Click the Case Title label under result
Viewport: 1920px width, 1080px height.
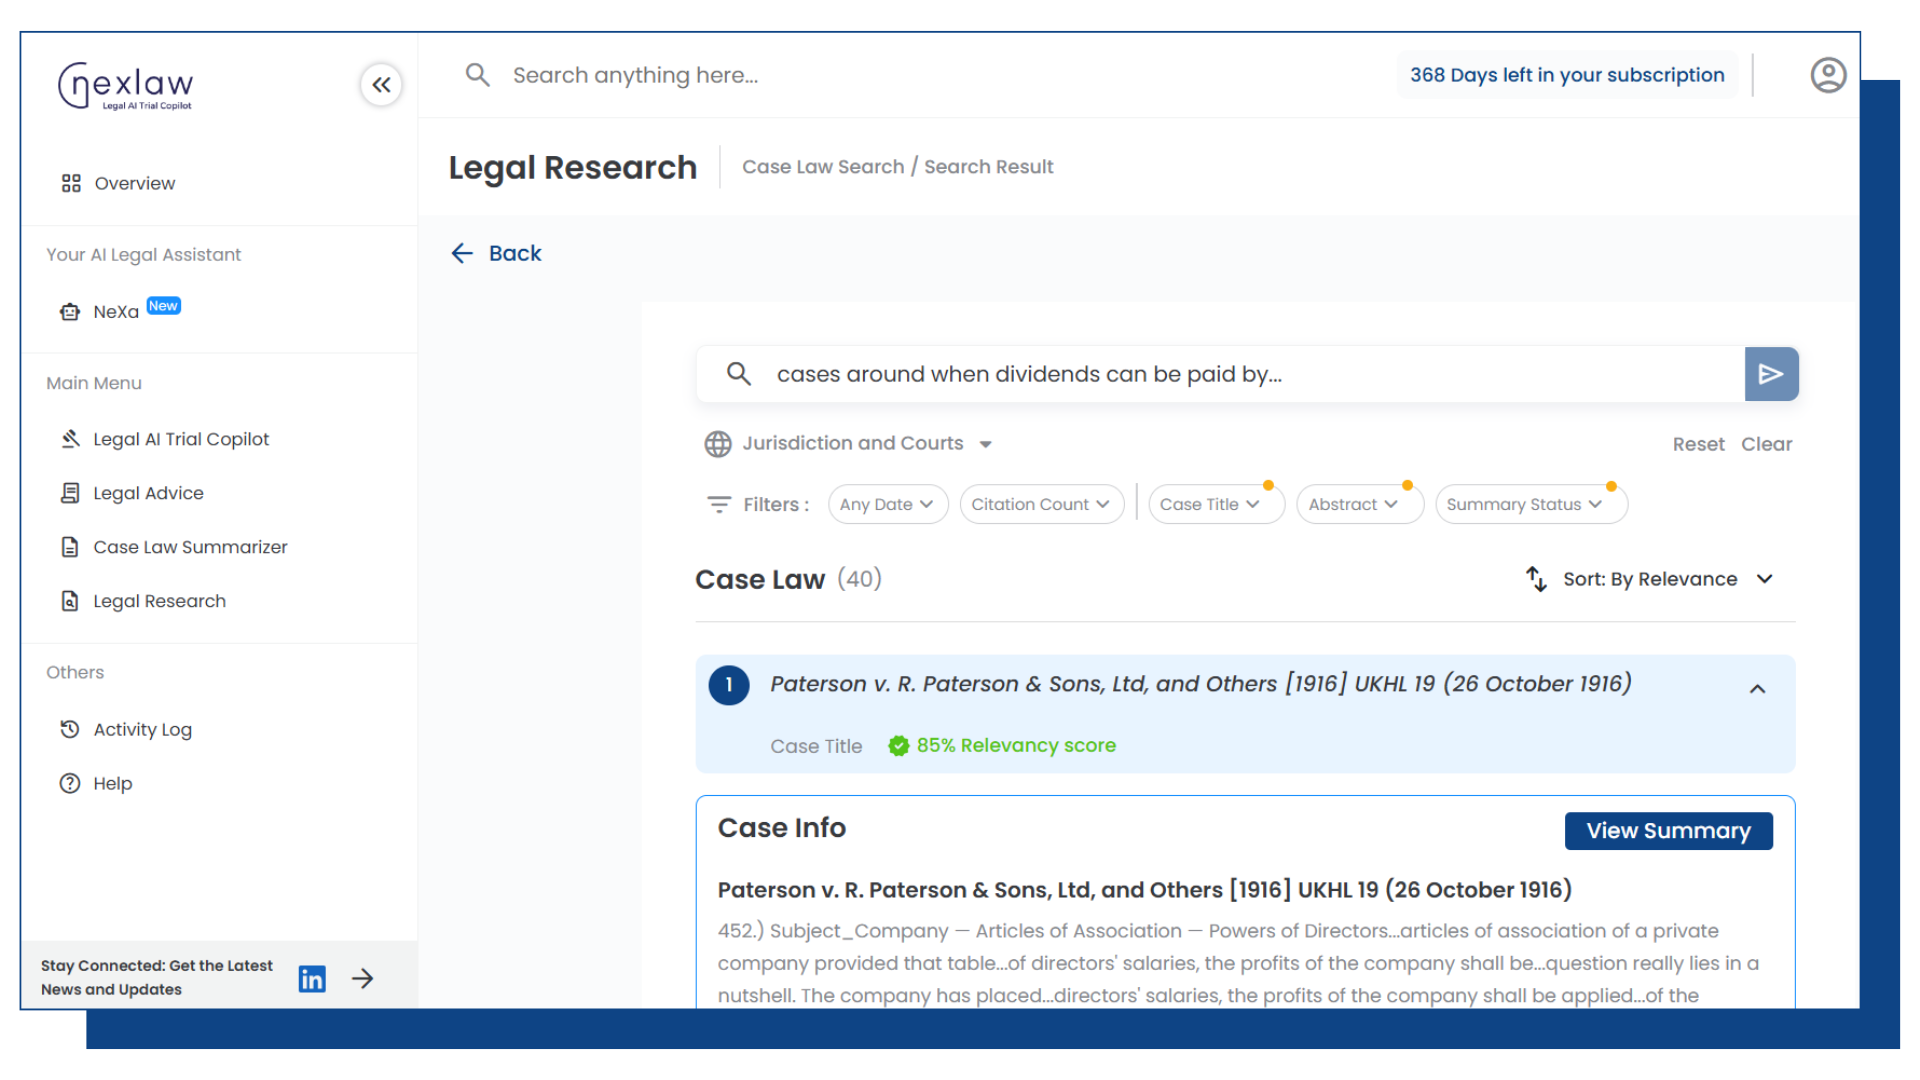pyautogui.click(x=816, y=746)
